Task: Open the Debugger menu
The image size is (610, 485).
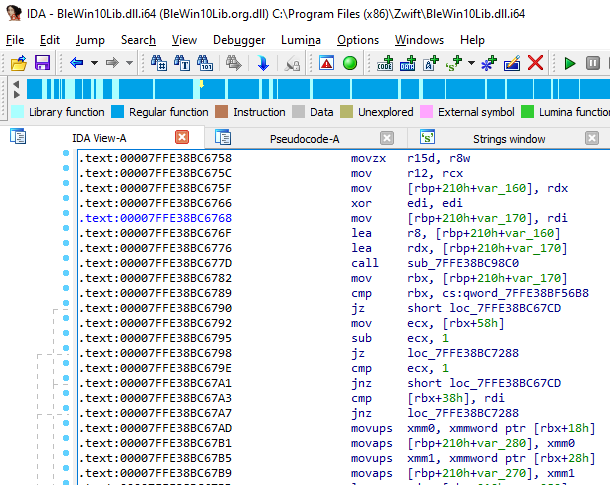Action: pos(239,40)
